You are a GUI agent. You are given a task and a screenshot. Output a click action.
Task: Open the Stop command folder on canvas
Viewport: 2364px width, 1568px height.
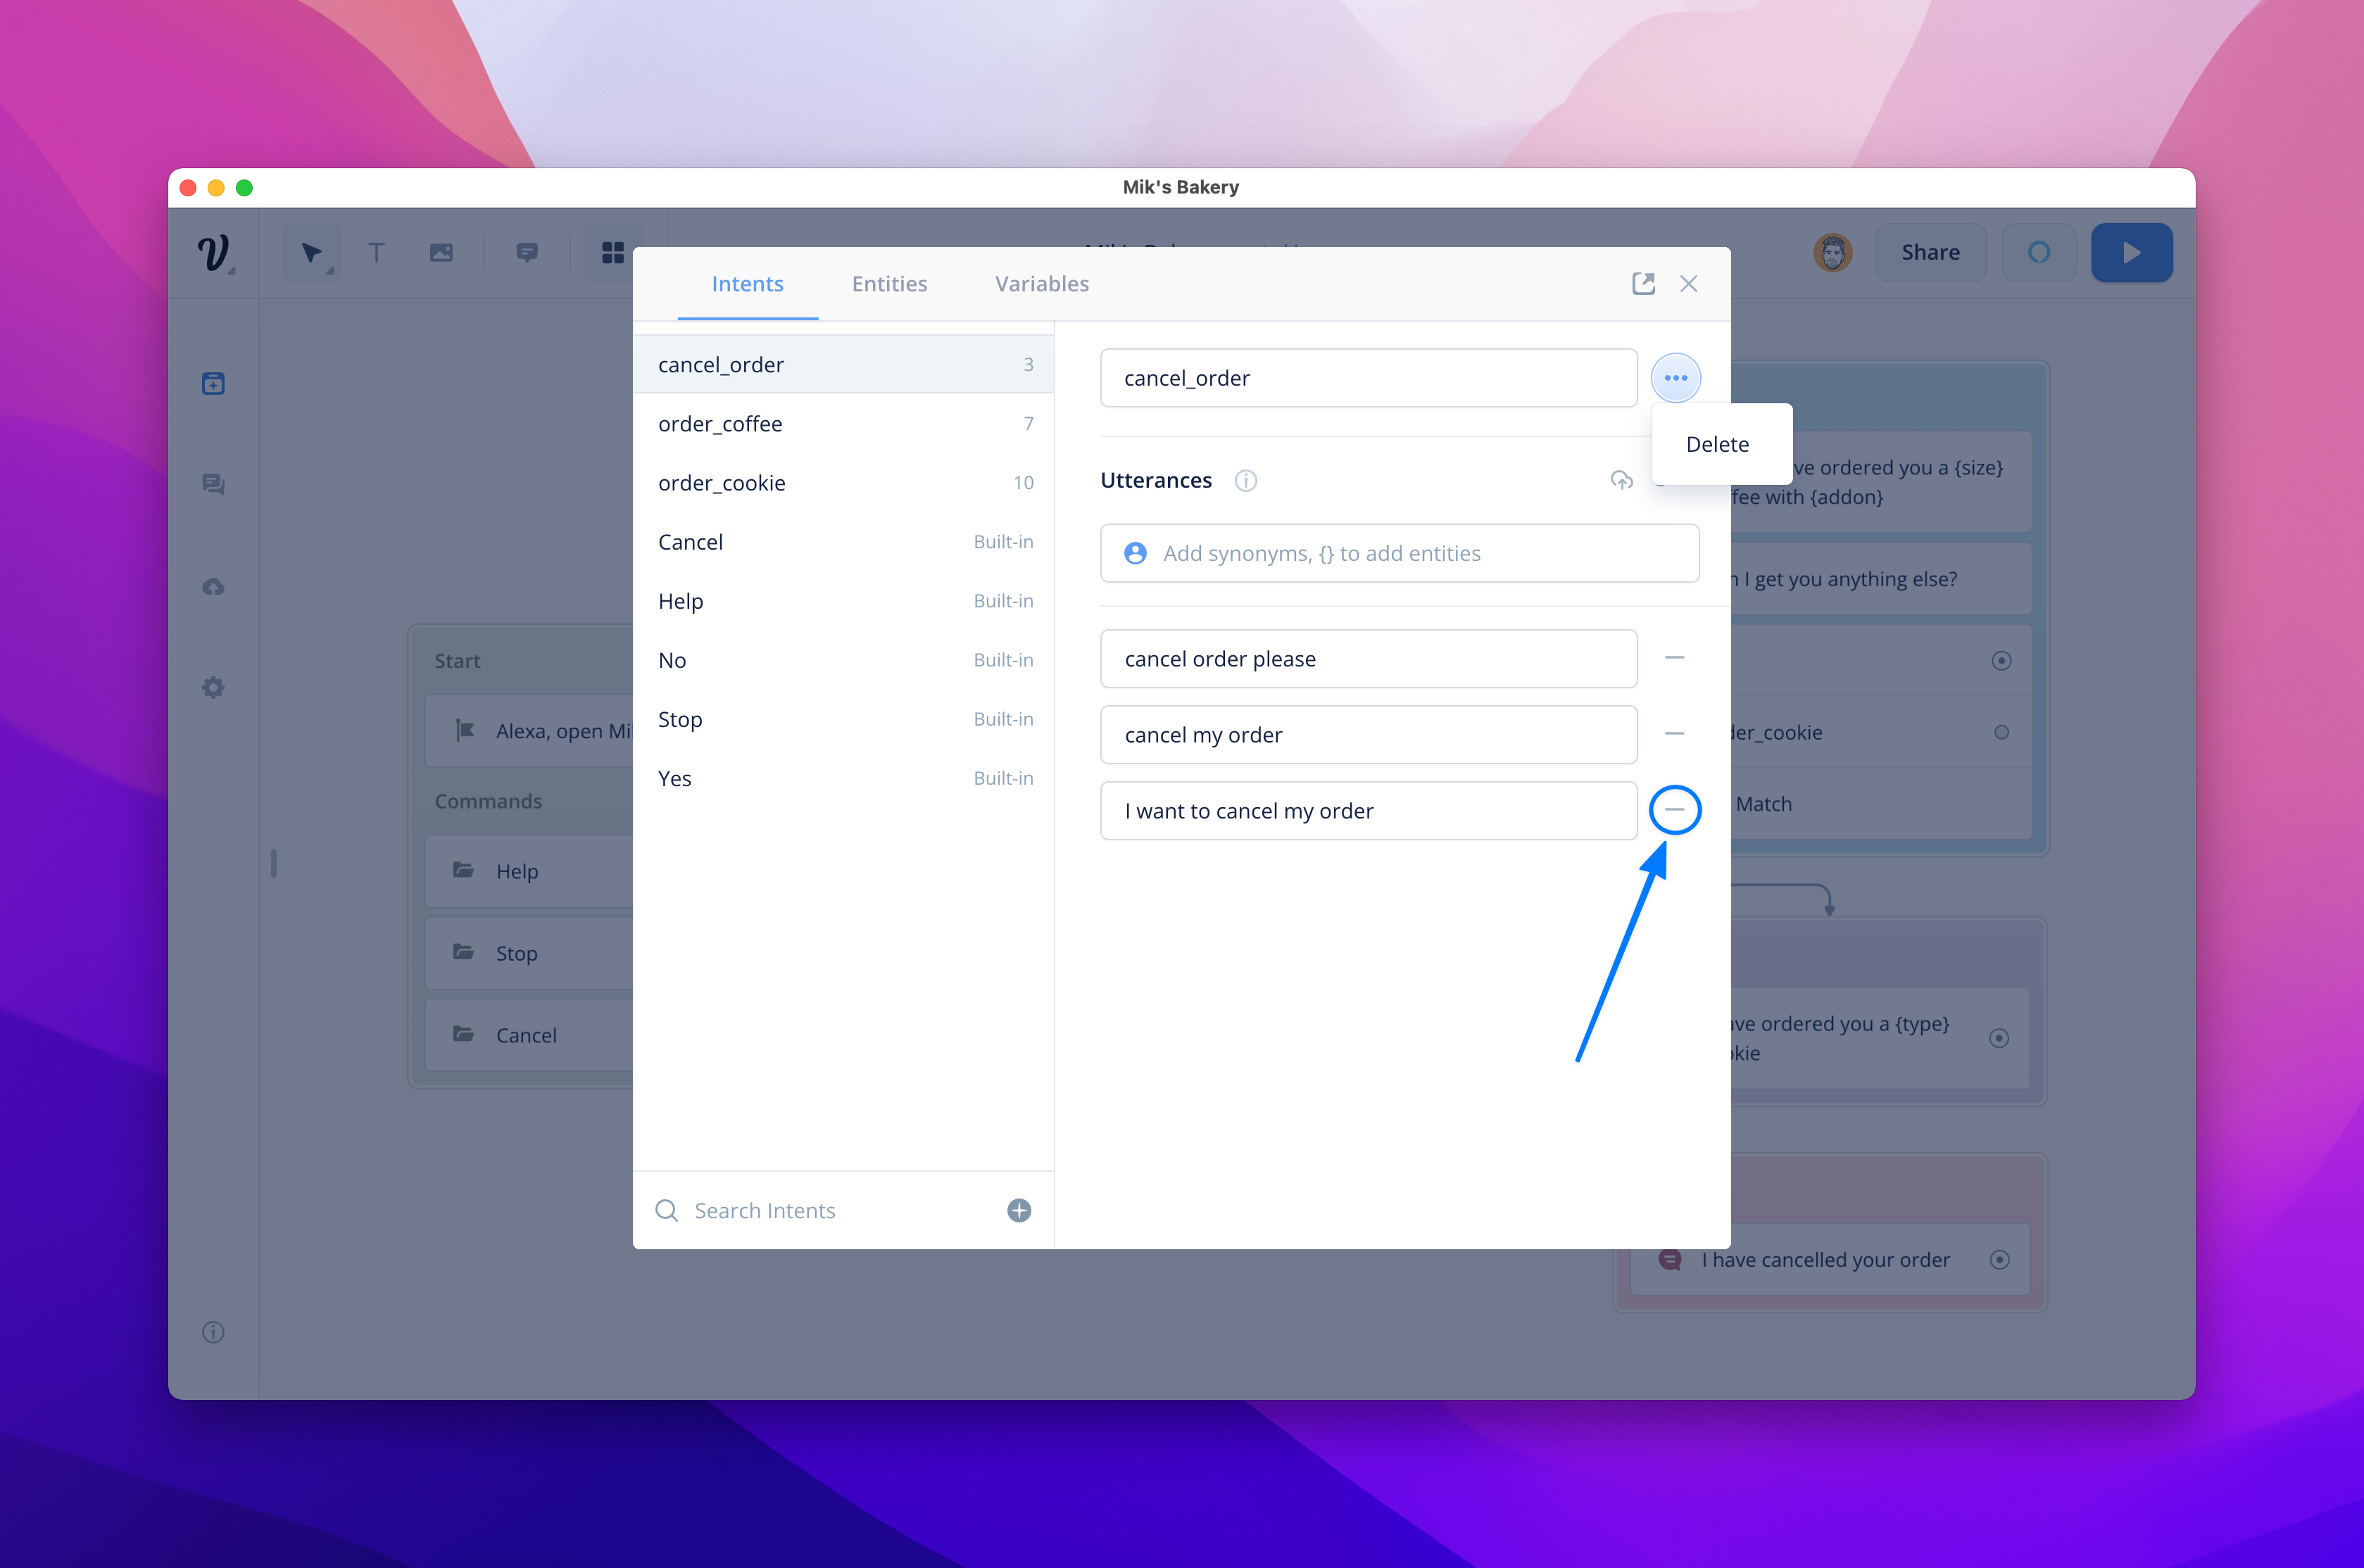click(529, 953)
